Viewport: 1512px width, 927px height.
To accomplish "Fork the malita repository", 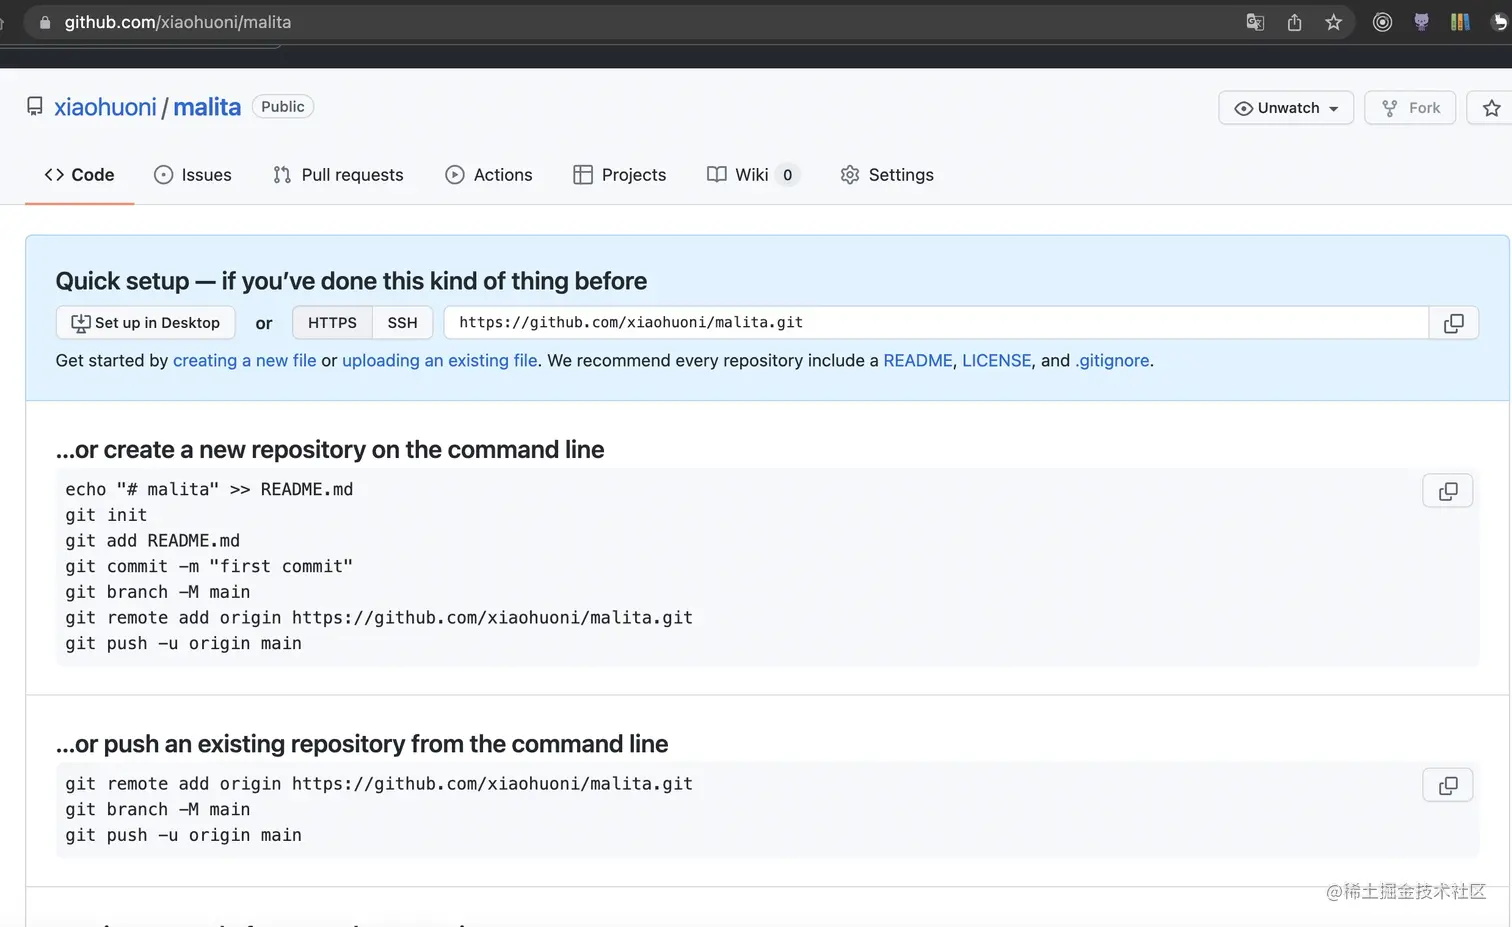I will click(1410, 108).
